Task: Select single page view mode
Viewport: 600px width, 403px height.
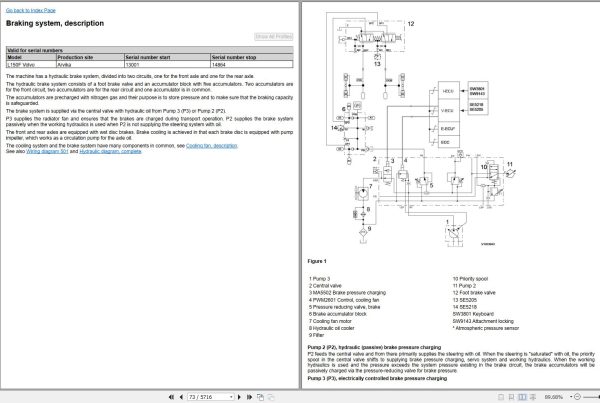Action: coord(501,397)
